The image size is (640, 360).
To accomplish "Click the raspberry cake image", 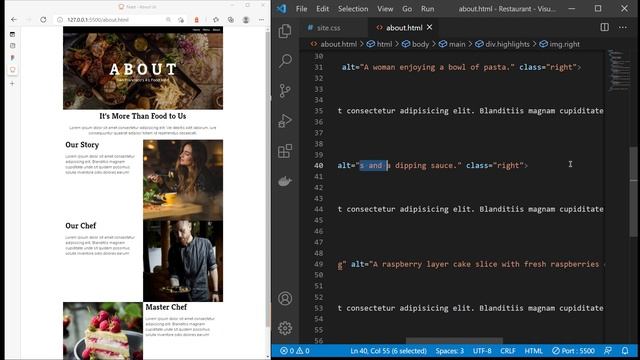I will click(103, 331).
